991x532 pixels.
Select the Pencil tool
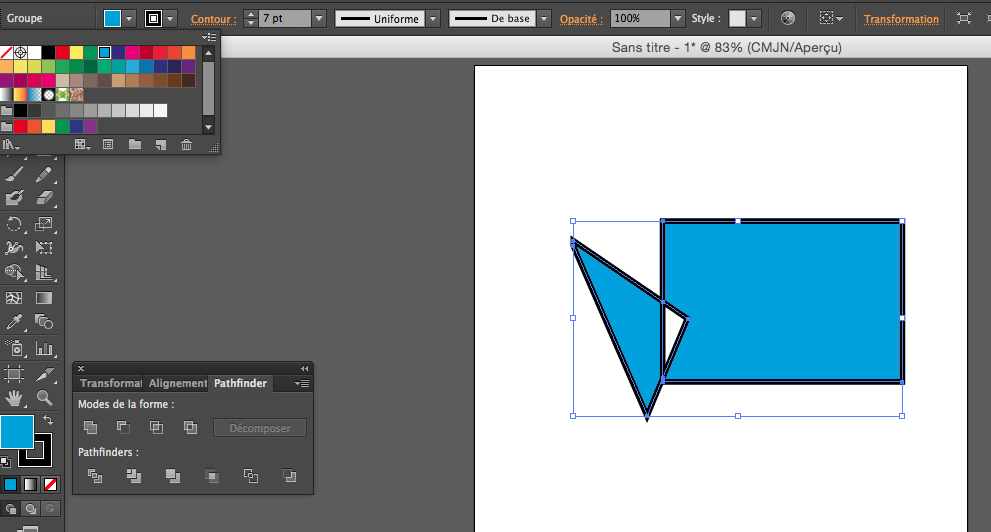pyautogui.click(x=44, y=174)
